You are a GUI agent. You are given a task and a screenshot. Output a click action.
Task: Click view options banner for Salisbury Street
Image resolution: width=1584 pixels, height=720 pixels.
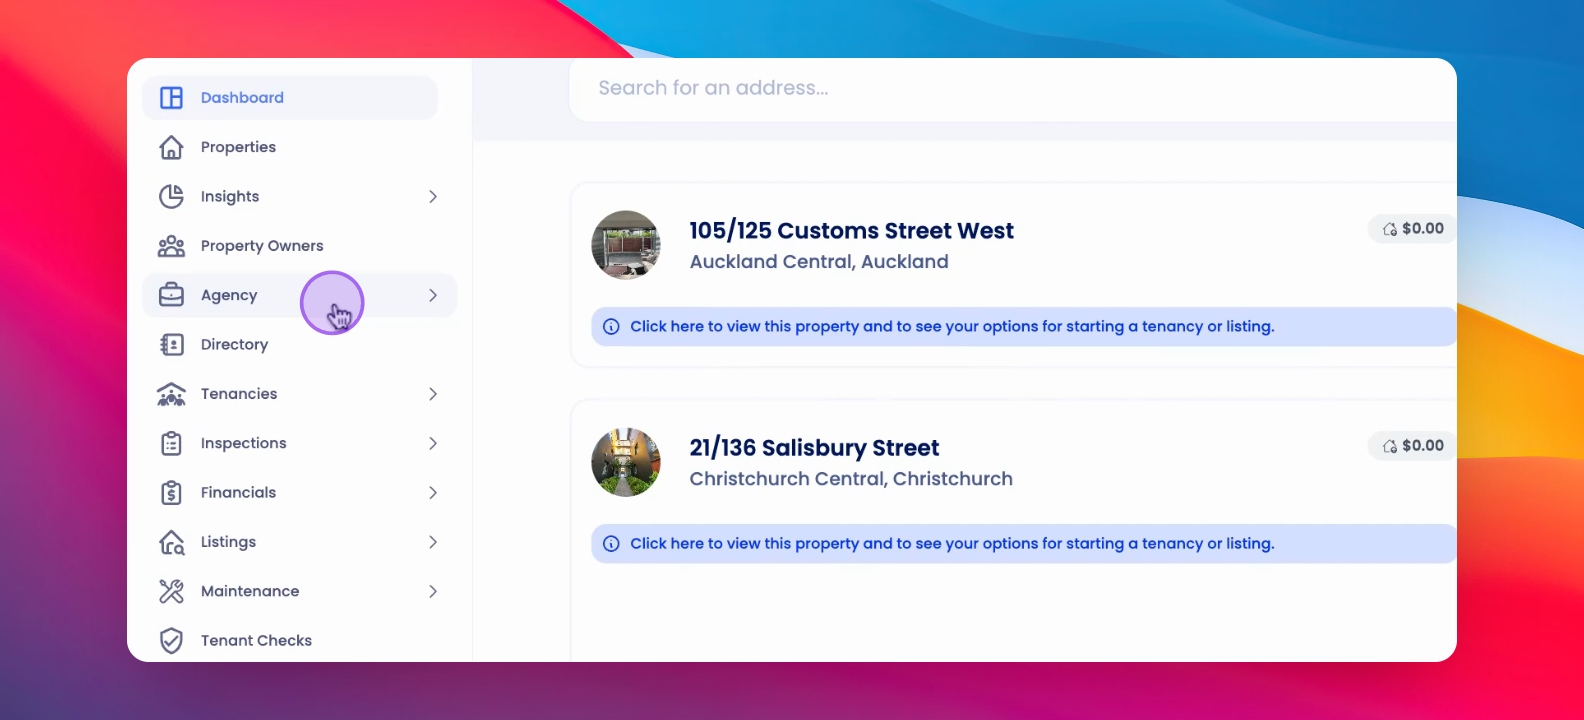pos(1024,544)
